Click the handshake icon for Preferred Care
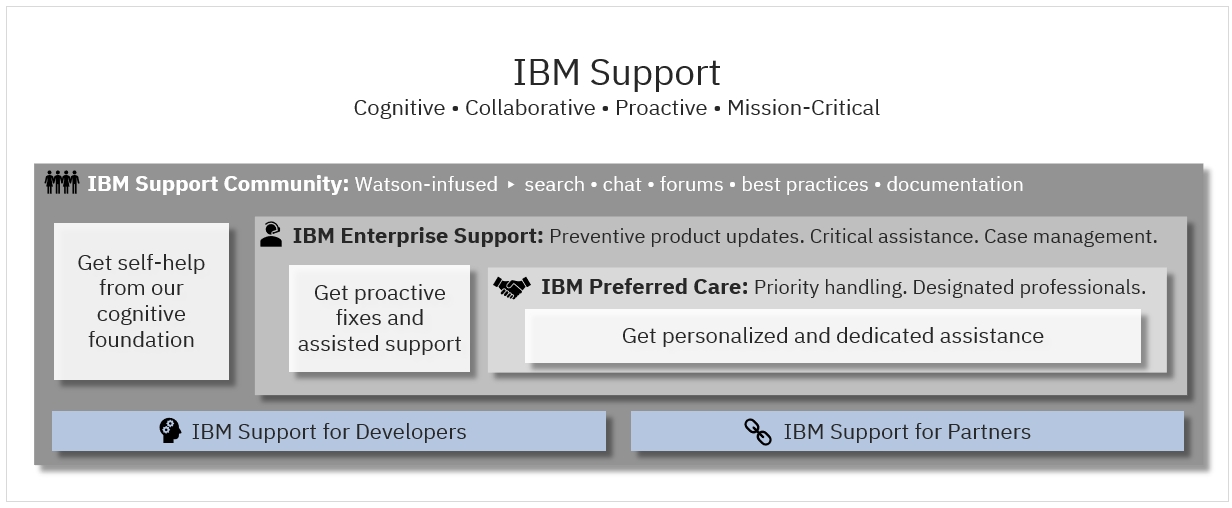 tap(512, 288)
